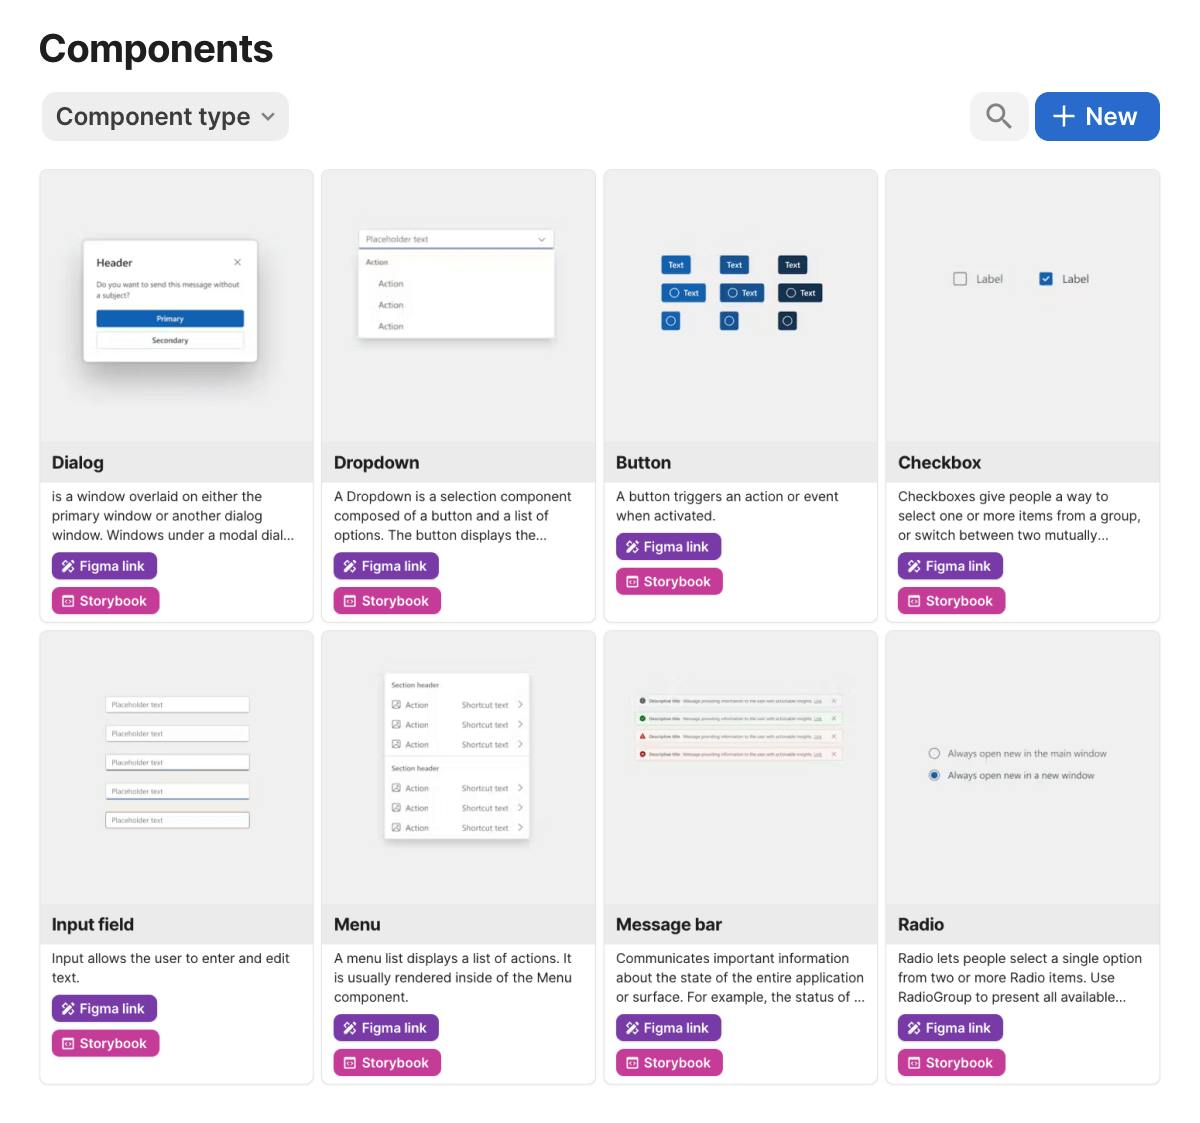The width and height of the screenshot is (1200, 1123).
Task: Open Figma link on Dialog card
Action: pyautogui.click(x=104, y=566)
